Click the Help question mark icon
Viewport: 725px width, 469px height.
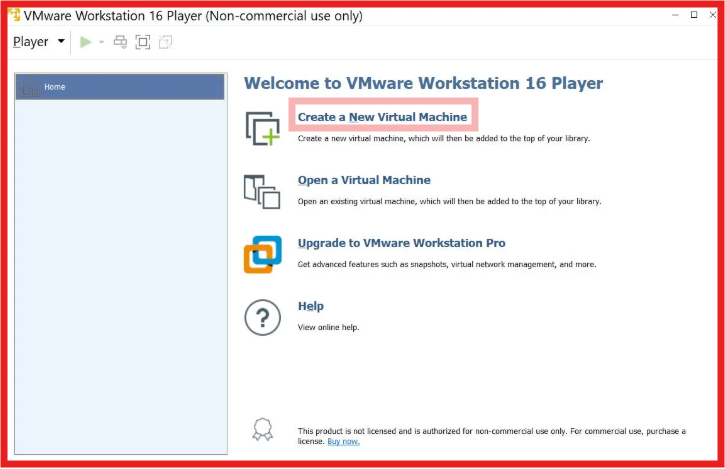coord(262,318)
